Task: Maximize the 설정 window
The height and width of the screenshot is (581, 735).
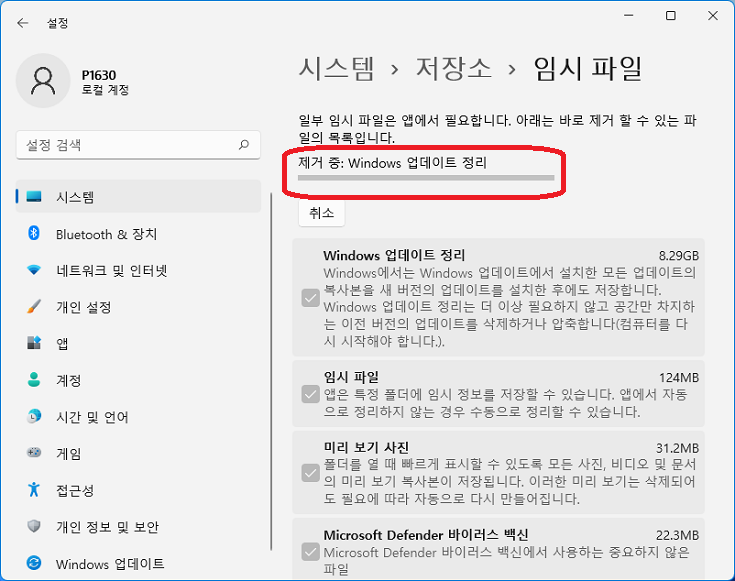Action: (671, 15)
